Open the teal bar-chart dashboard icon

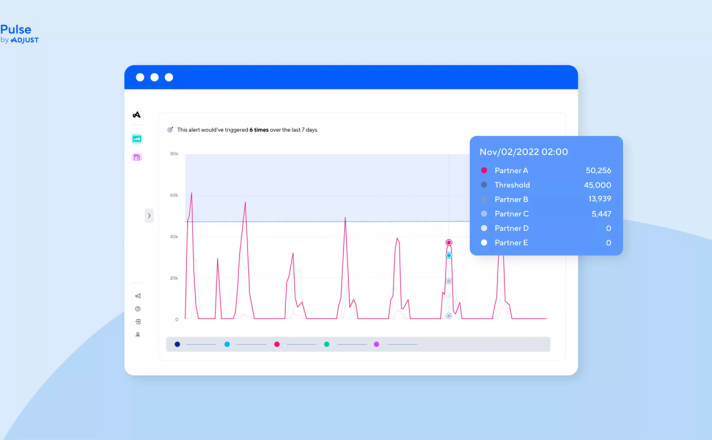137,138
